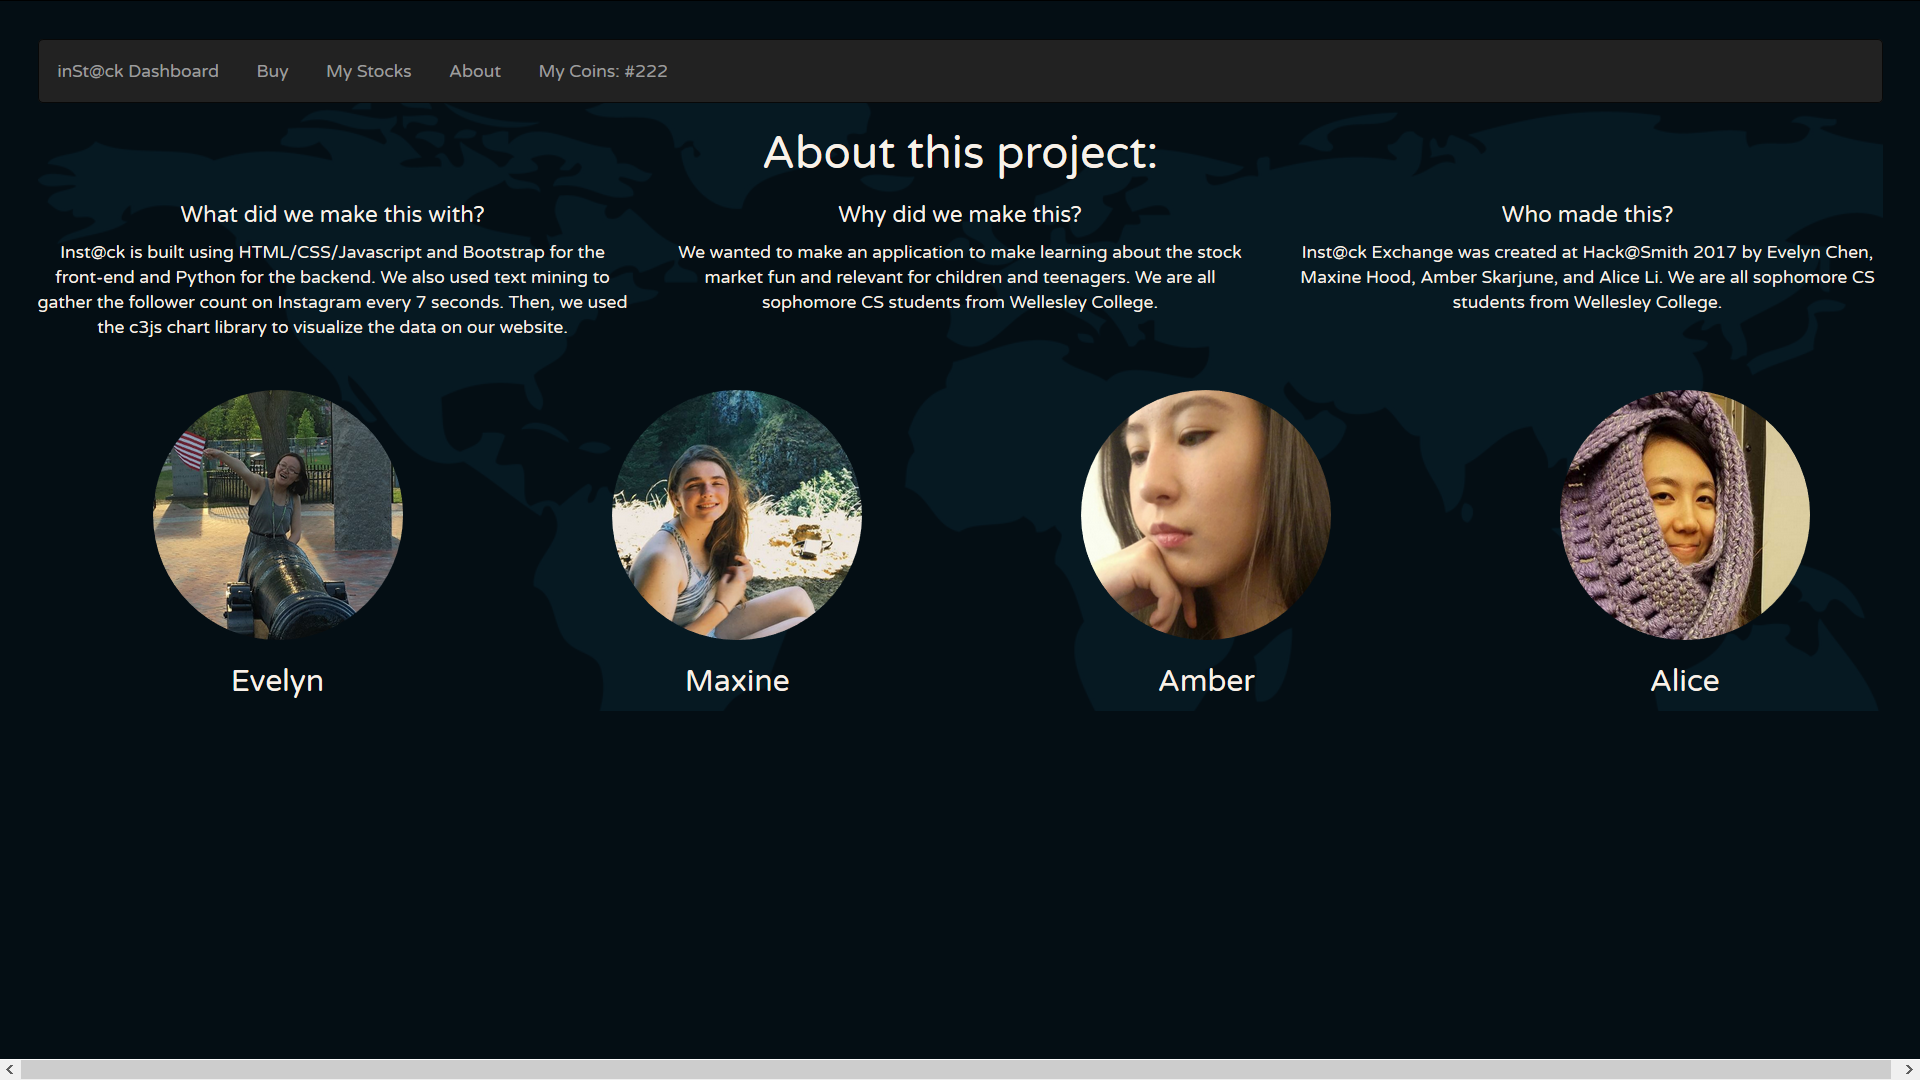The height and width of the screenshot is (1080, 1920).
Task: Click the 'What did we make this with?' heading
Action: click(332, 214)
